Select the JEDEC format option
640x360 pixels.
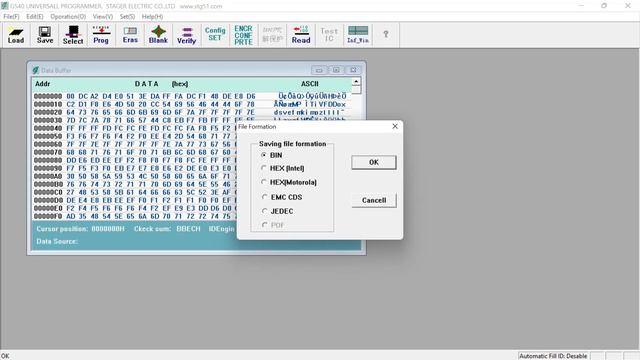[x=264, y=211]
